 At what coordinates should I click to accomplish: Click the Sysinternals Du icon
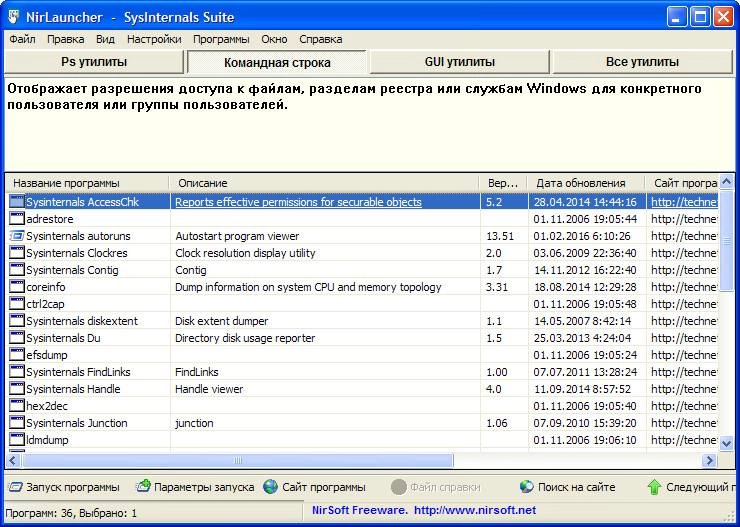(x=17, y=338)
